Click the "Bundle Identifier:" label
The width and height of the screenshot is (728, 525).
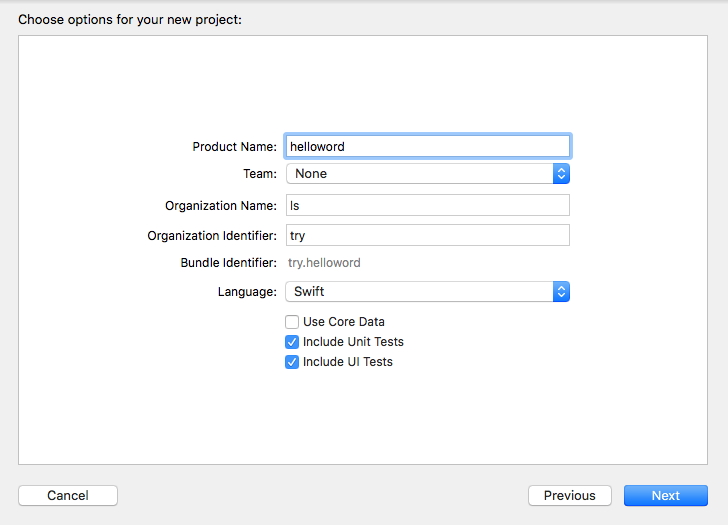pos(228,263)
